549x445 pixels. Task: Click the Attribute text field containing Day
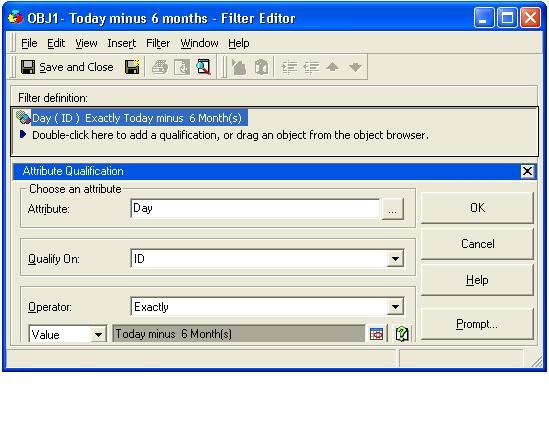[x=255, y=208]
